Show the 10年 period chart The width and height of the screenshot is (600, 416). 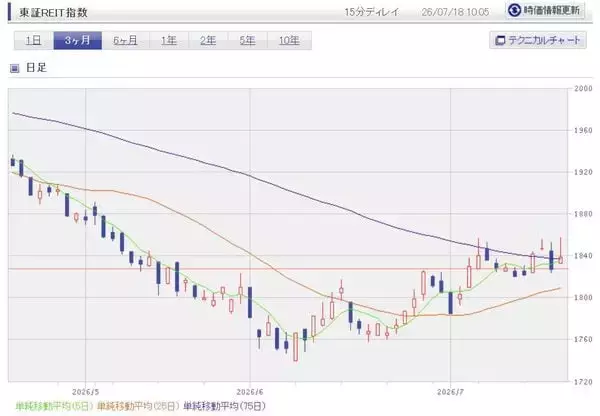pos(289,41)
